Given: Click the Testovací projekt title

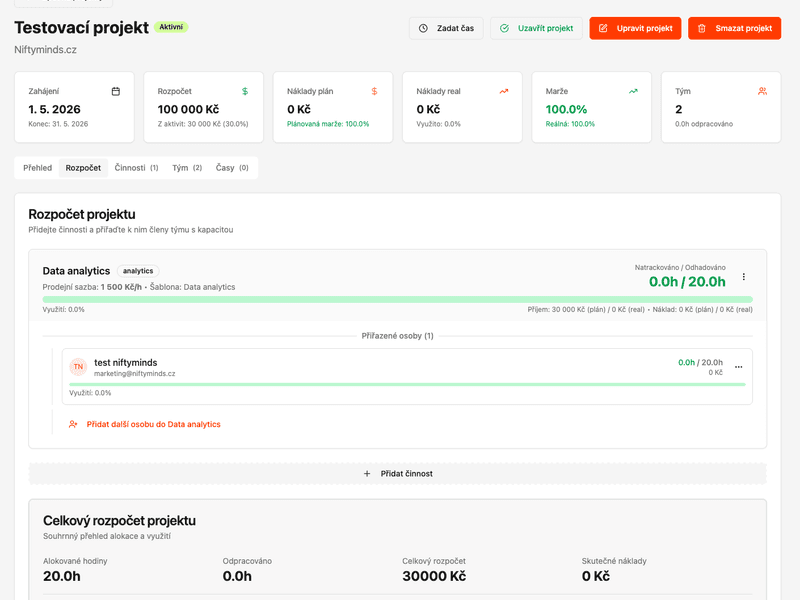Looking at the screenshot, I should [x=82, y=27].
